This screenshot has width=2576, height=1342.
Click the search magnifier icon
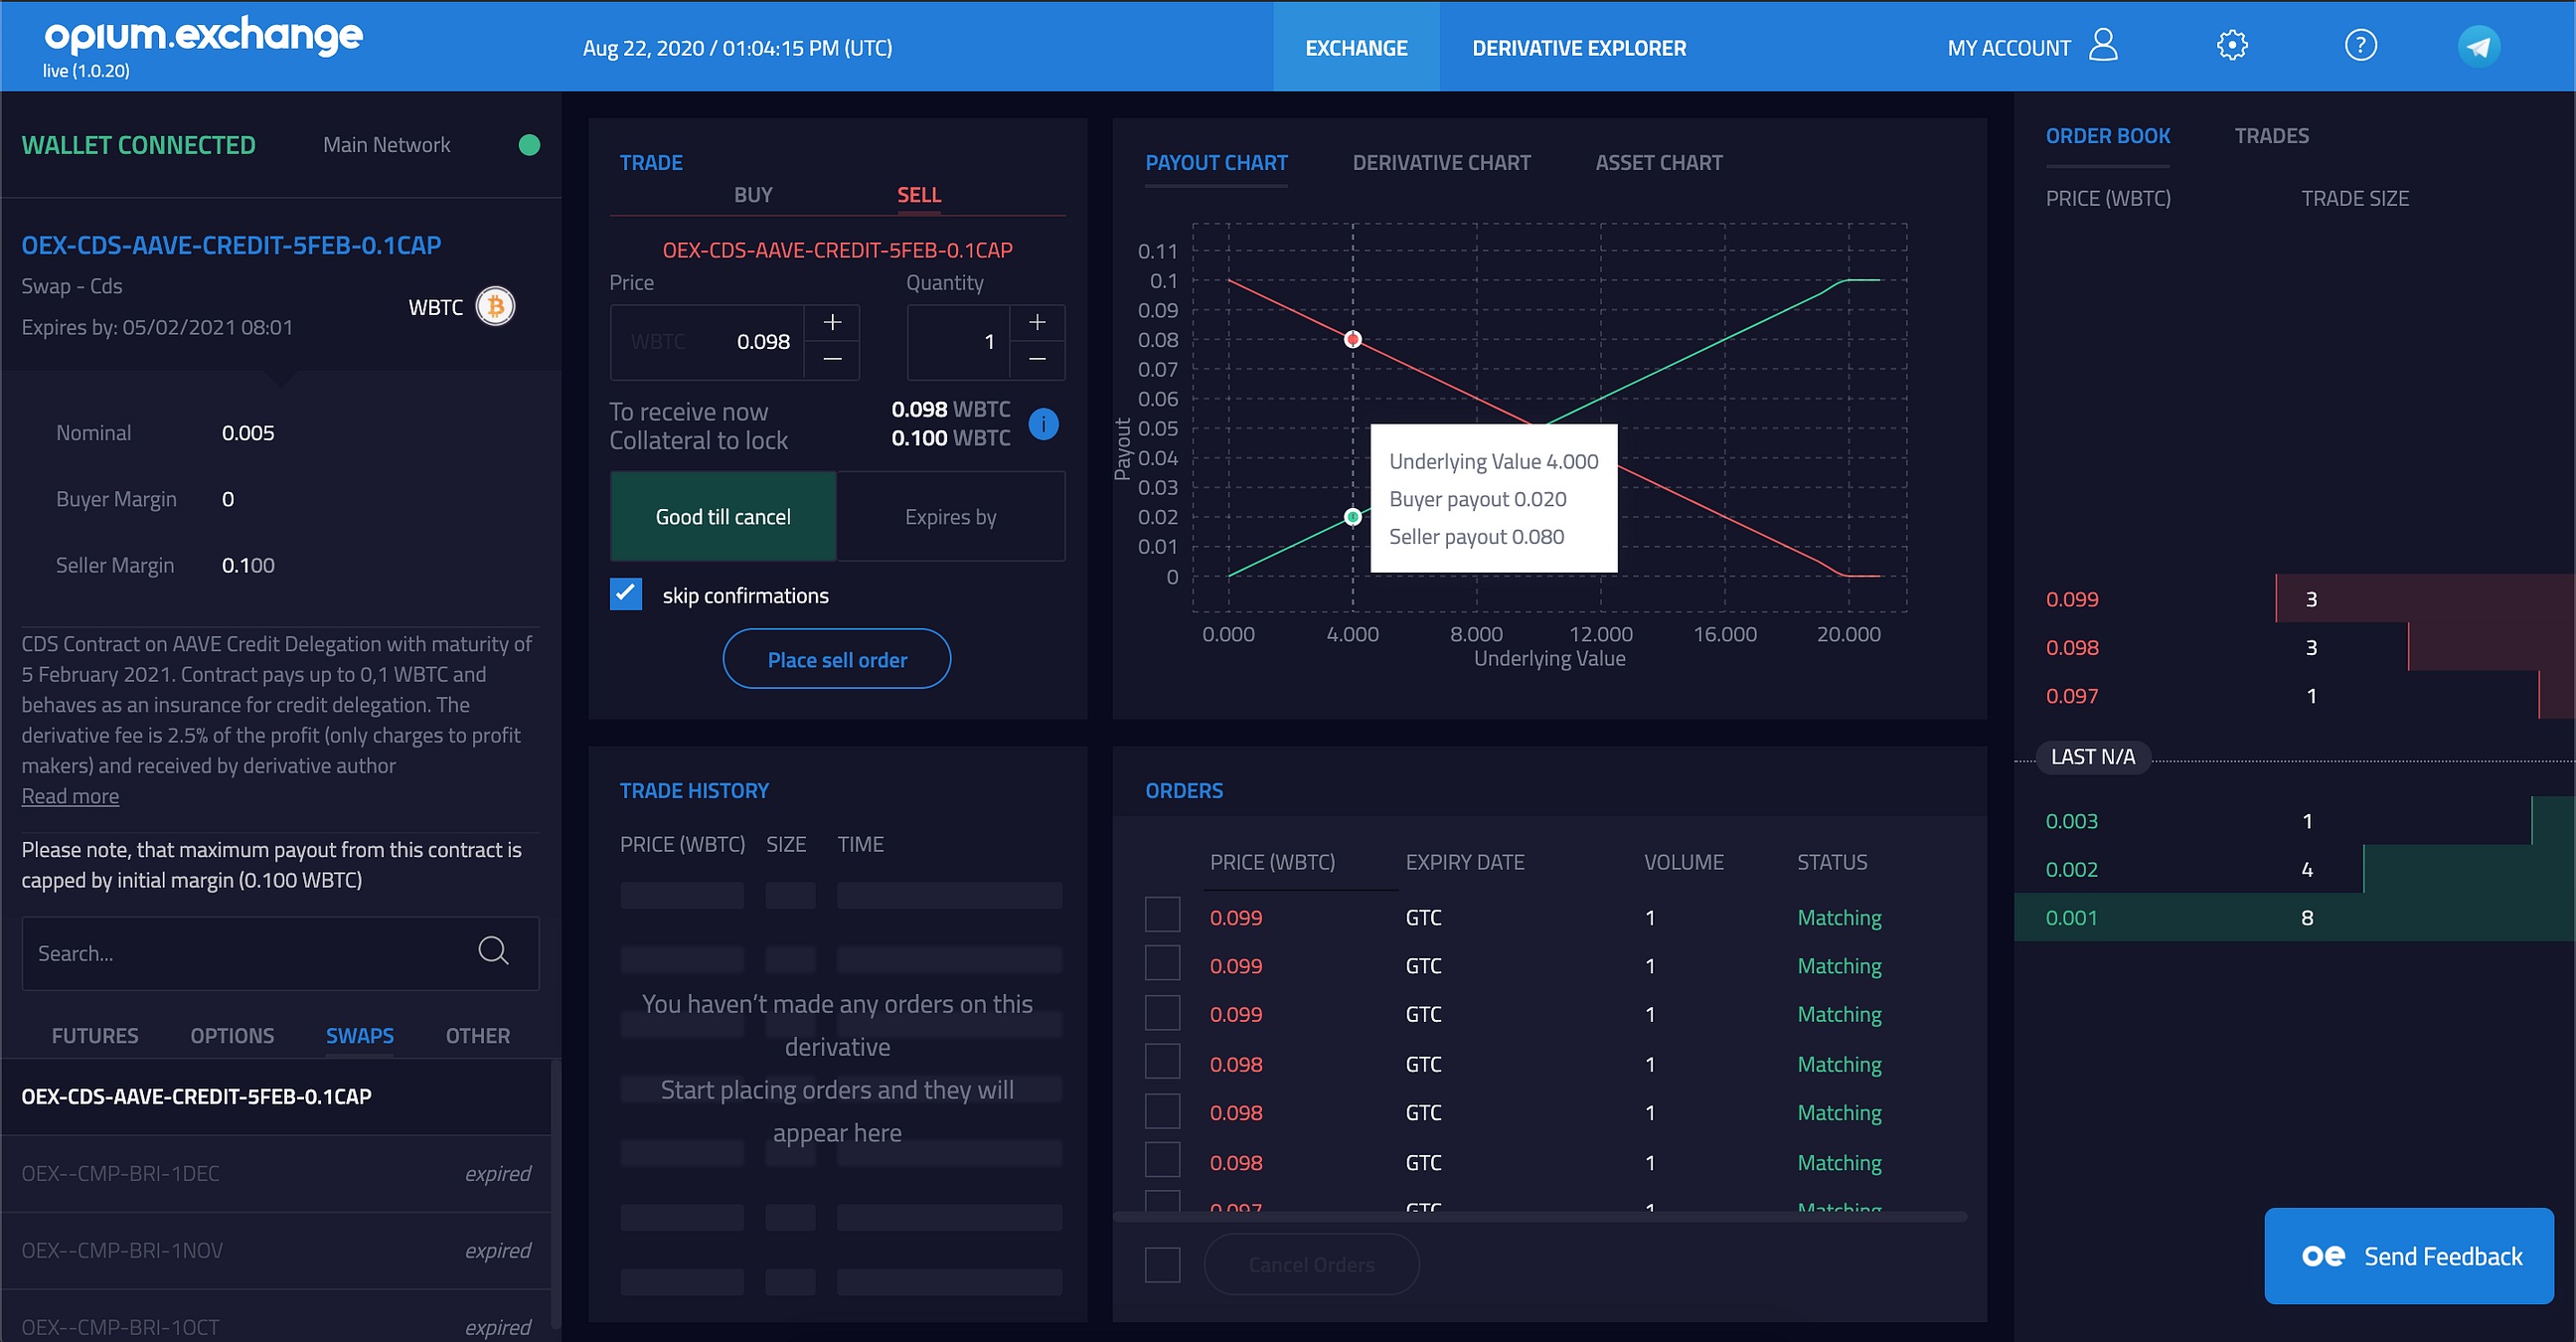pos(493,951)
